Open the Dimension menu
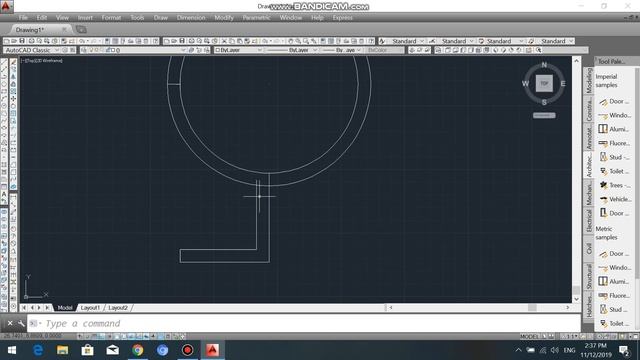Viewport: 640px width, 360px height. coord(191,18)
